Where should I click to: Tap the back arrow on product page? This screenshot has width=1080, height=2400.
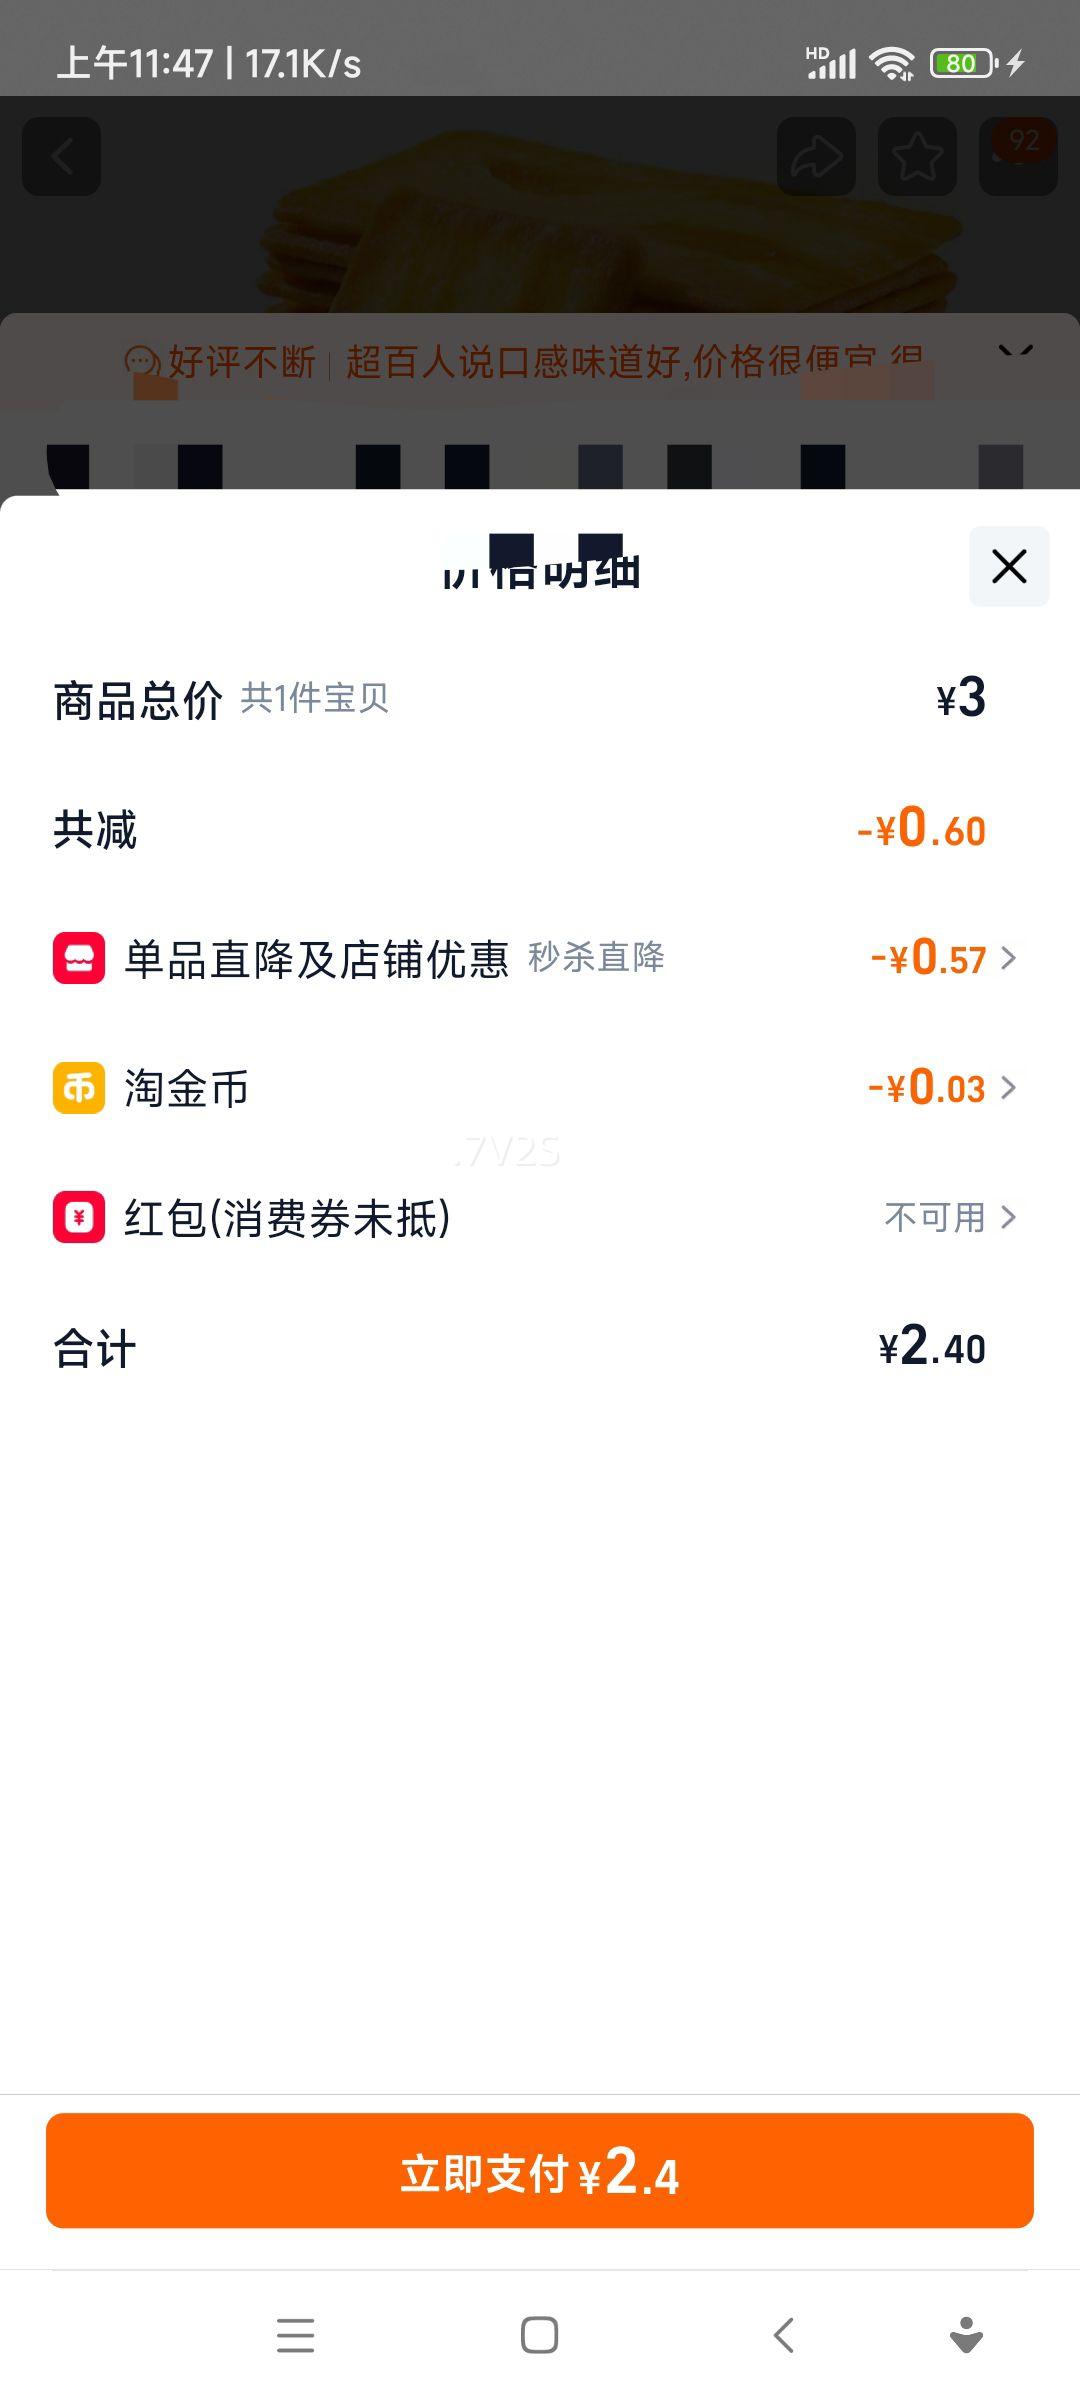coord(62,157)
